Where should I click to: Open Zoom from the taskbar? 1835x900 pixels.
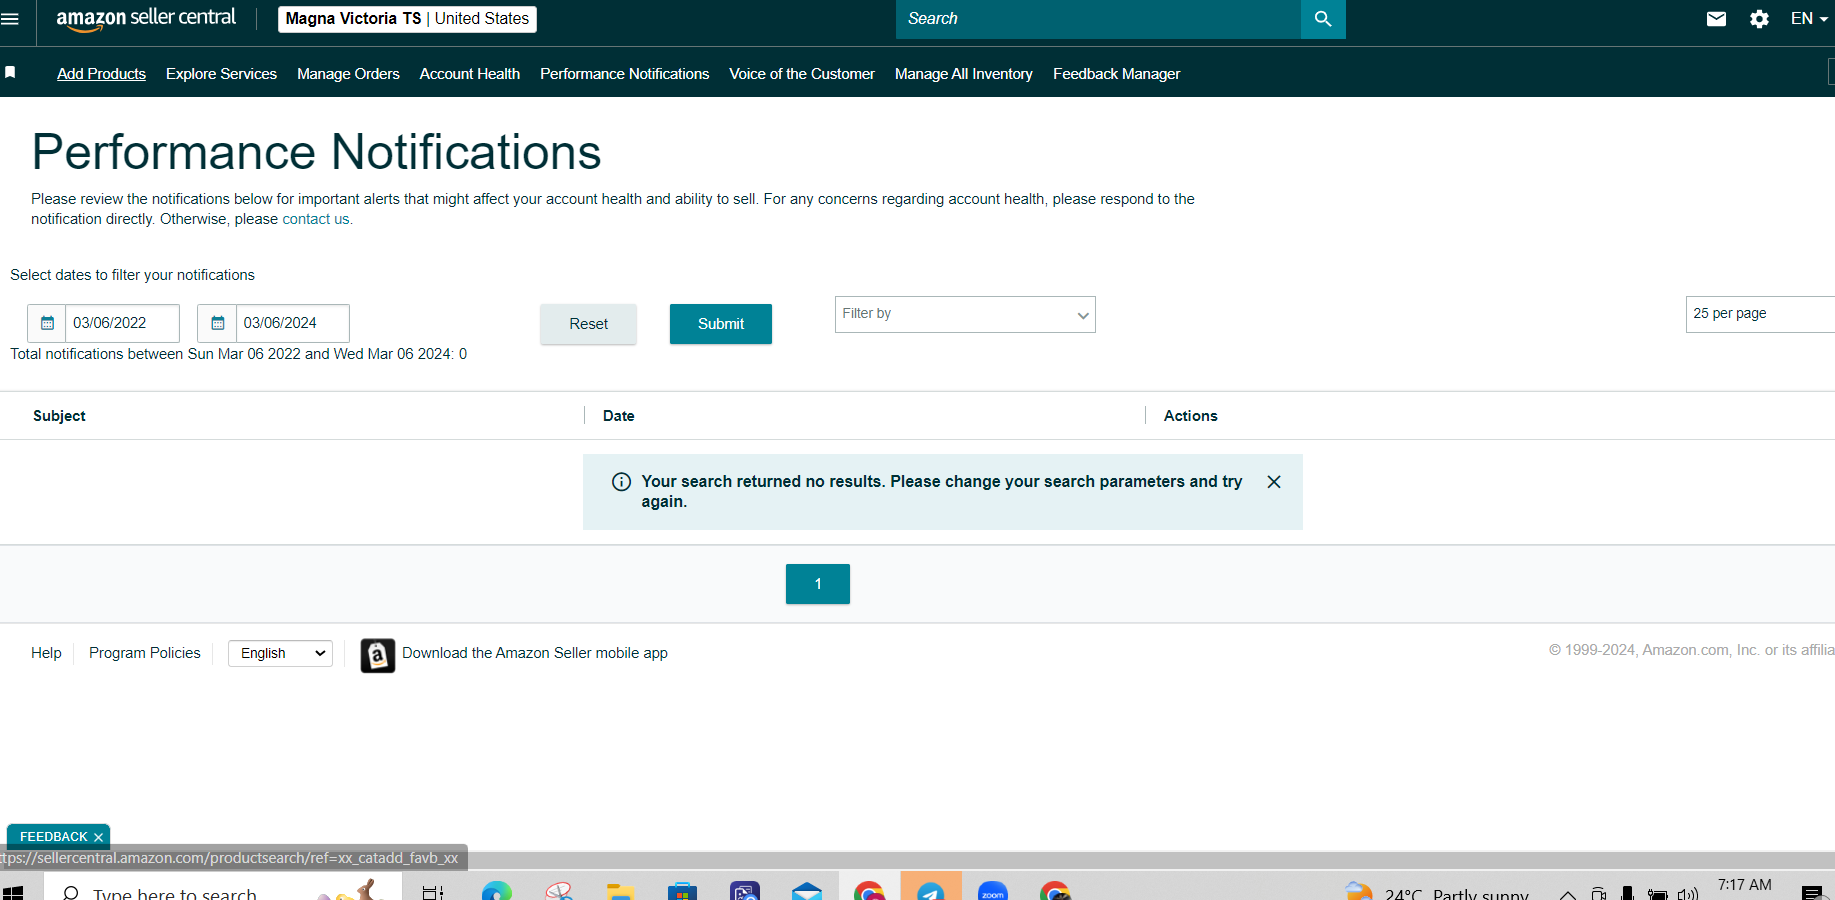993,891
